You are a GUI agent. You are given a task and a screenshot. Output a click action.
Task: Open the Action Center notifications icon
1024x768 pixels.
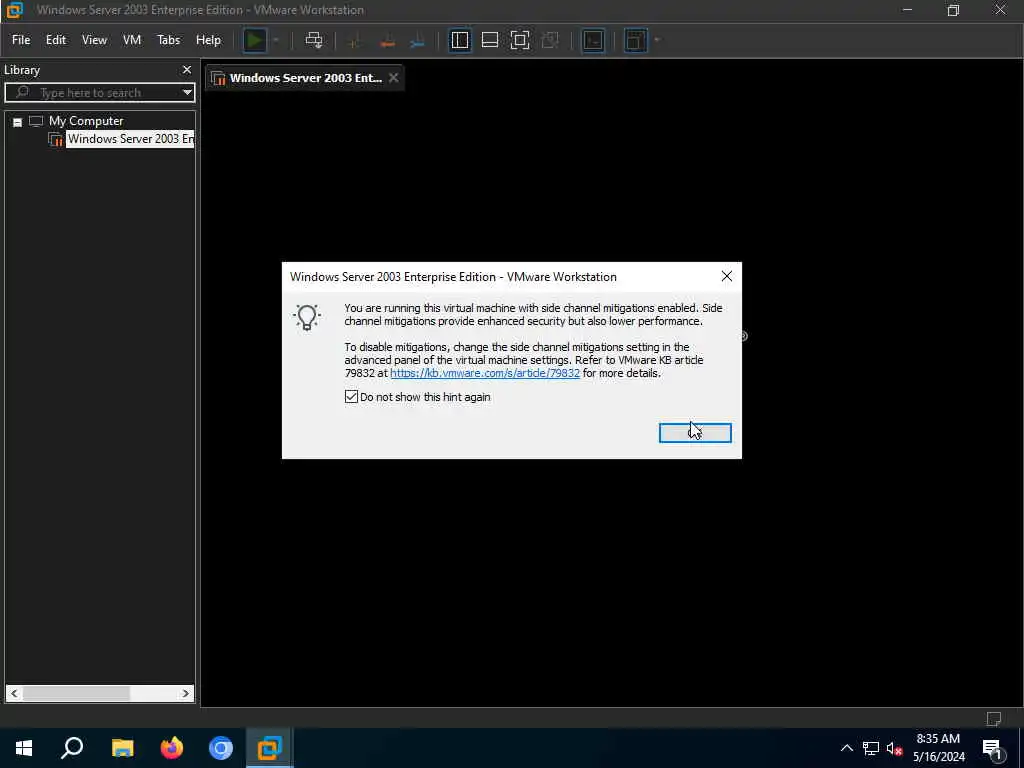[x=992, y=749]
